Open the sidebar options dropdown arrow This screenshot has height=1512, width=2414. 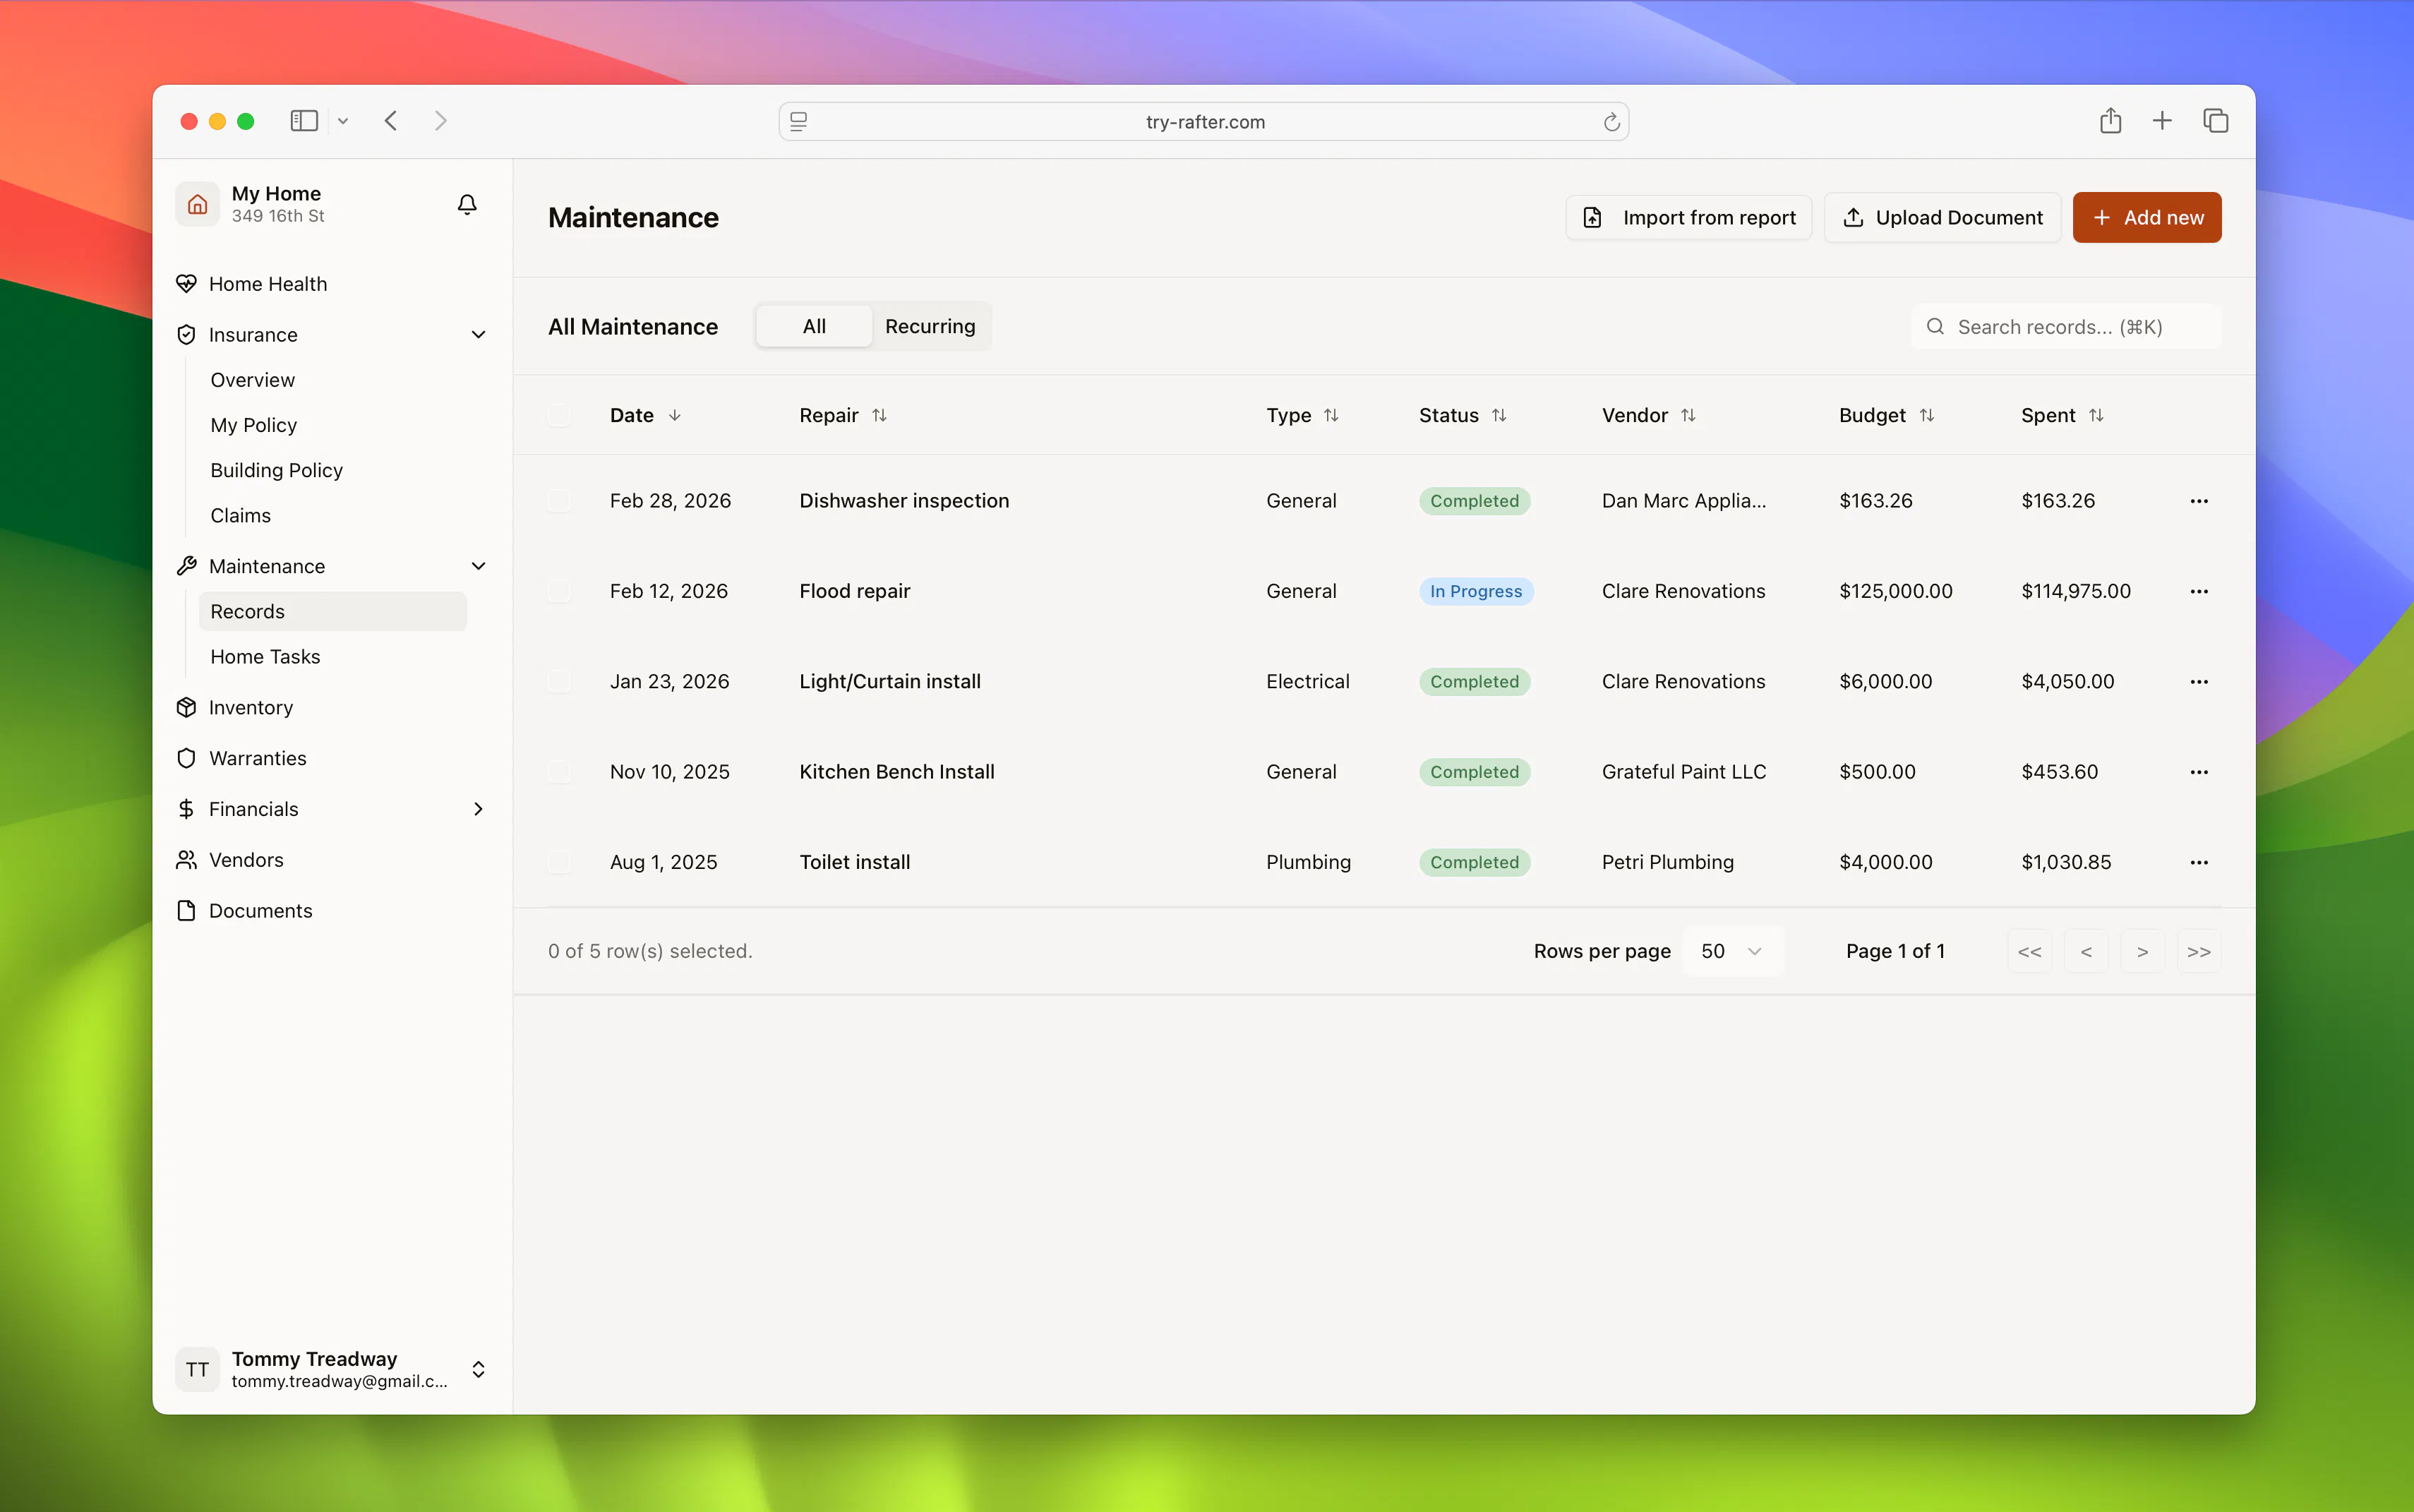[343, 121]
